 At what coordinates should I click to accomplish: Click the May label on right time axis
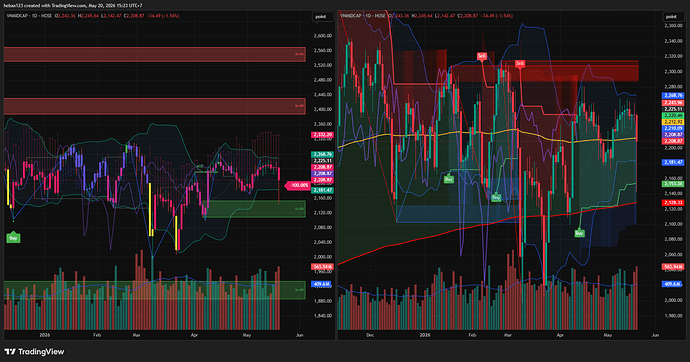(608, 335)
